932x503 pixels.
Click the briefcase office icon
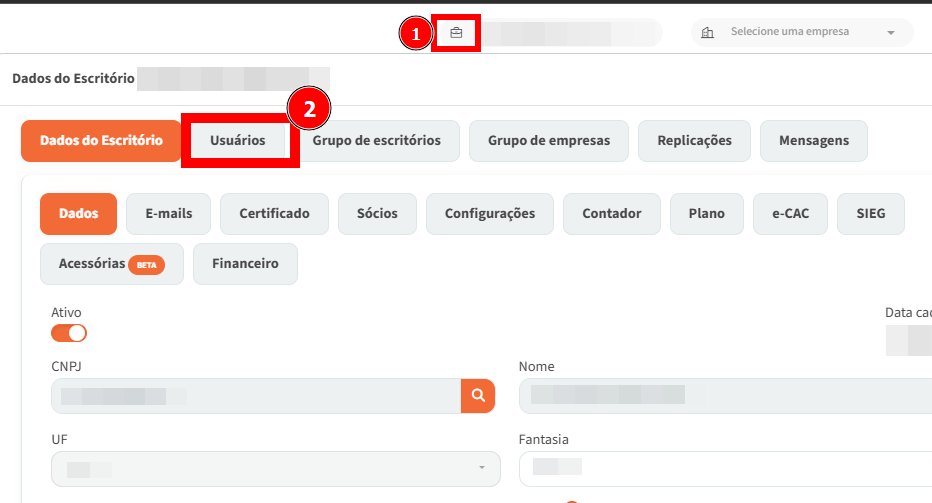pyautogui.click(x=456, y=33)
